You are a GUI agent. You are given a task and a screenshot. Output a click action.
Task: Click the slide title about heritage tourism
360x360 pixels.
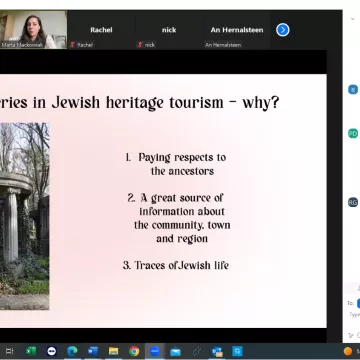pos(139,103)
